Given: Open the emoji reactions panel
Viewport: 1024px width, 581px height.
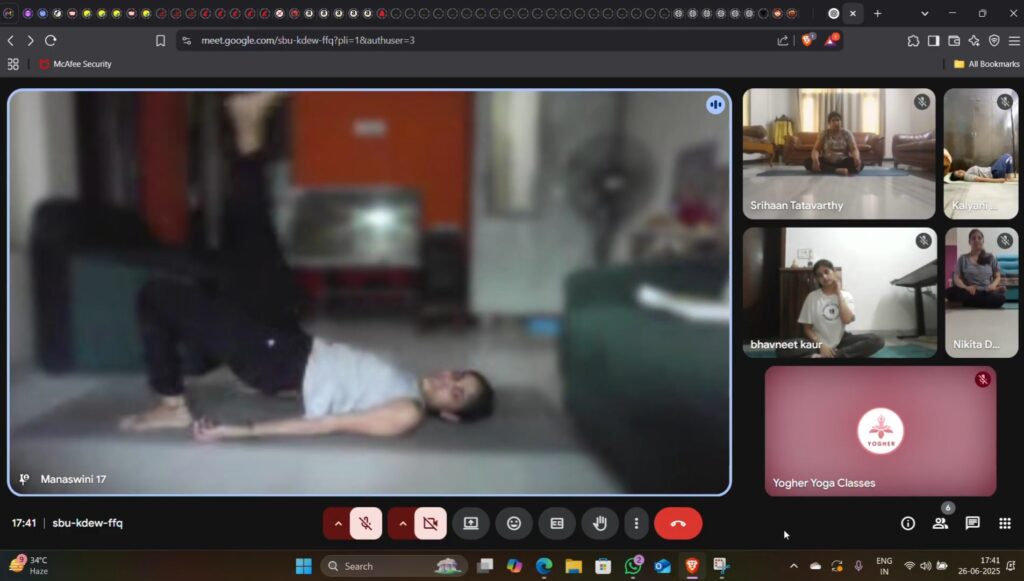Looking at the screenshot, I should [x=514, y=523].
